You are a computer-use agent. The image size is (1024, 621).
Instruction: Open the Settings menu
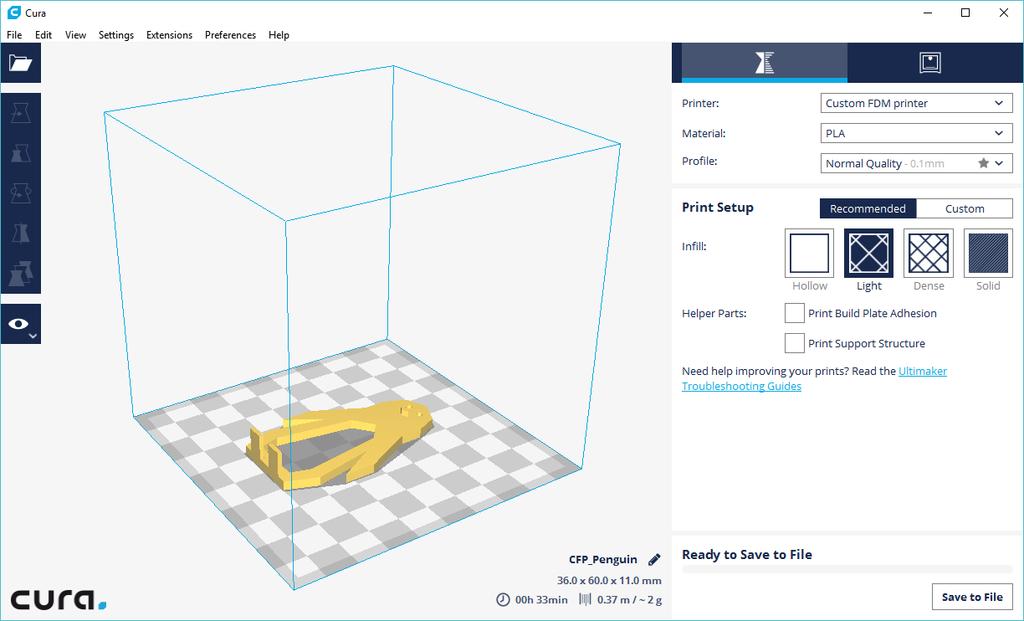[x=116, y=35]
